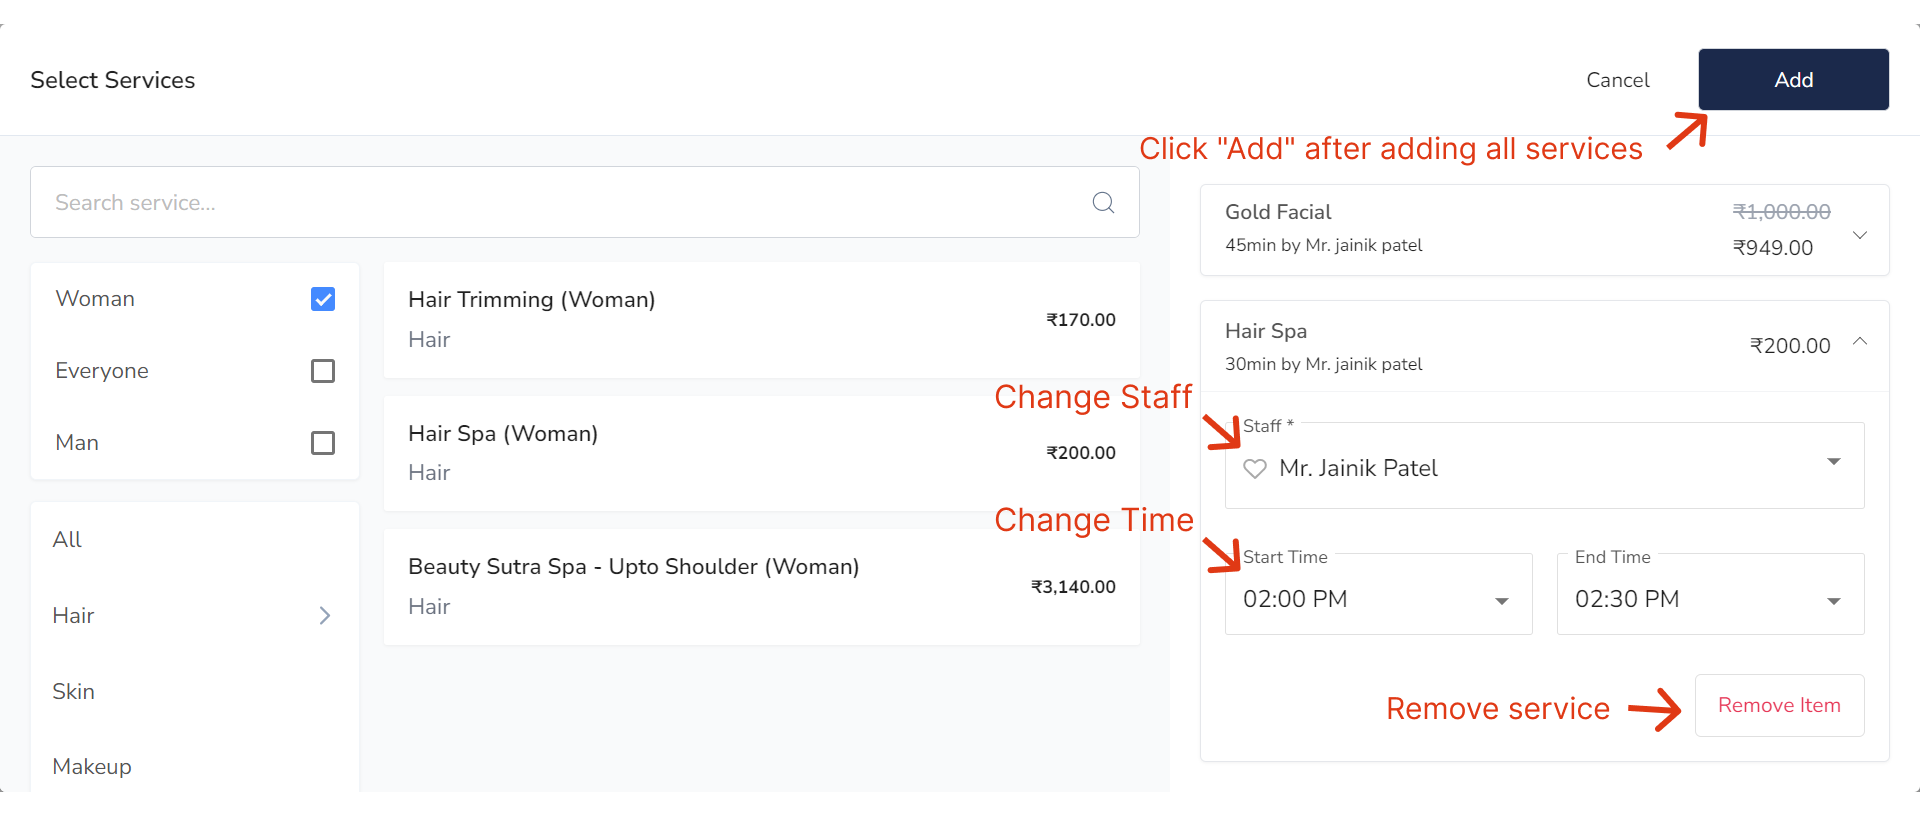Viewport: 1920px width, 816px height.
Task: Open the End Time dropdown
Action: pos(1833,601)
